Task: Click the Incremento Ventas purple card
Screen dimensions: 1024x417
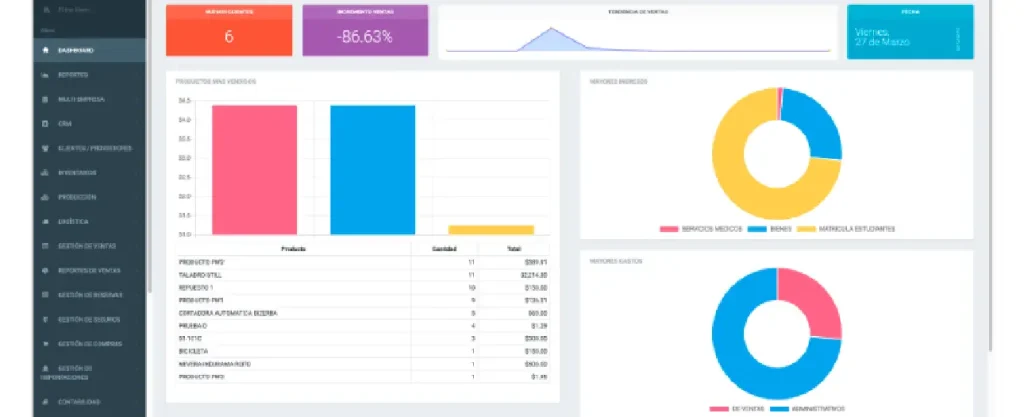Action: click(x=365, y=31)
